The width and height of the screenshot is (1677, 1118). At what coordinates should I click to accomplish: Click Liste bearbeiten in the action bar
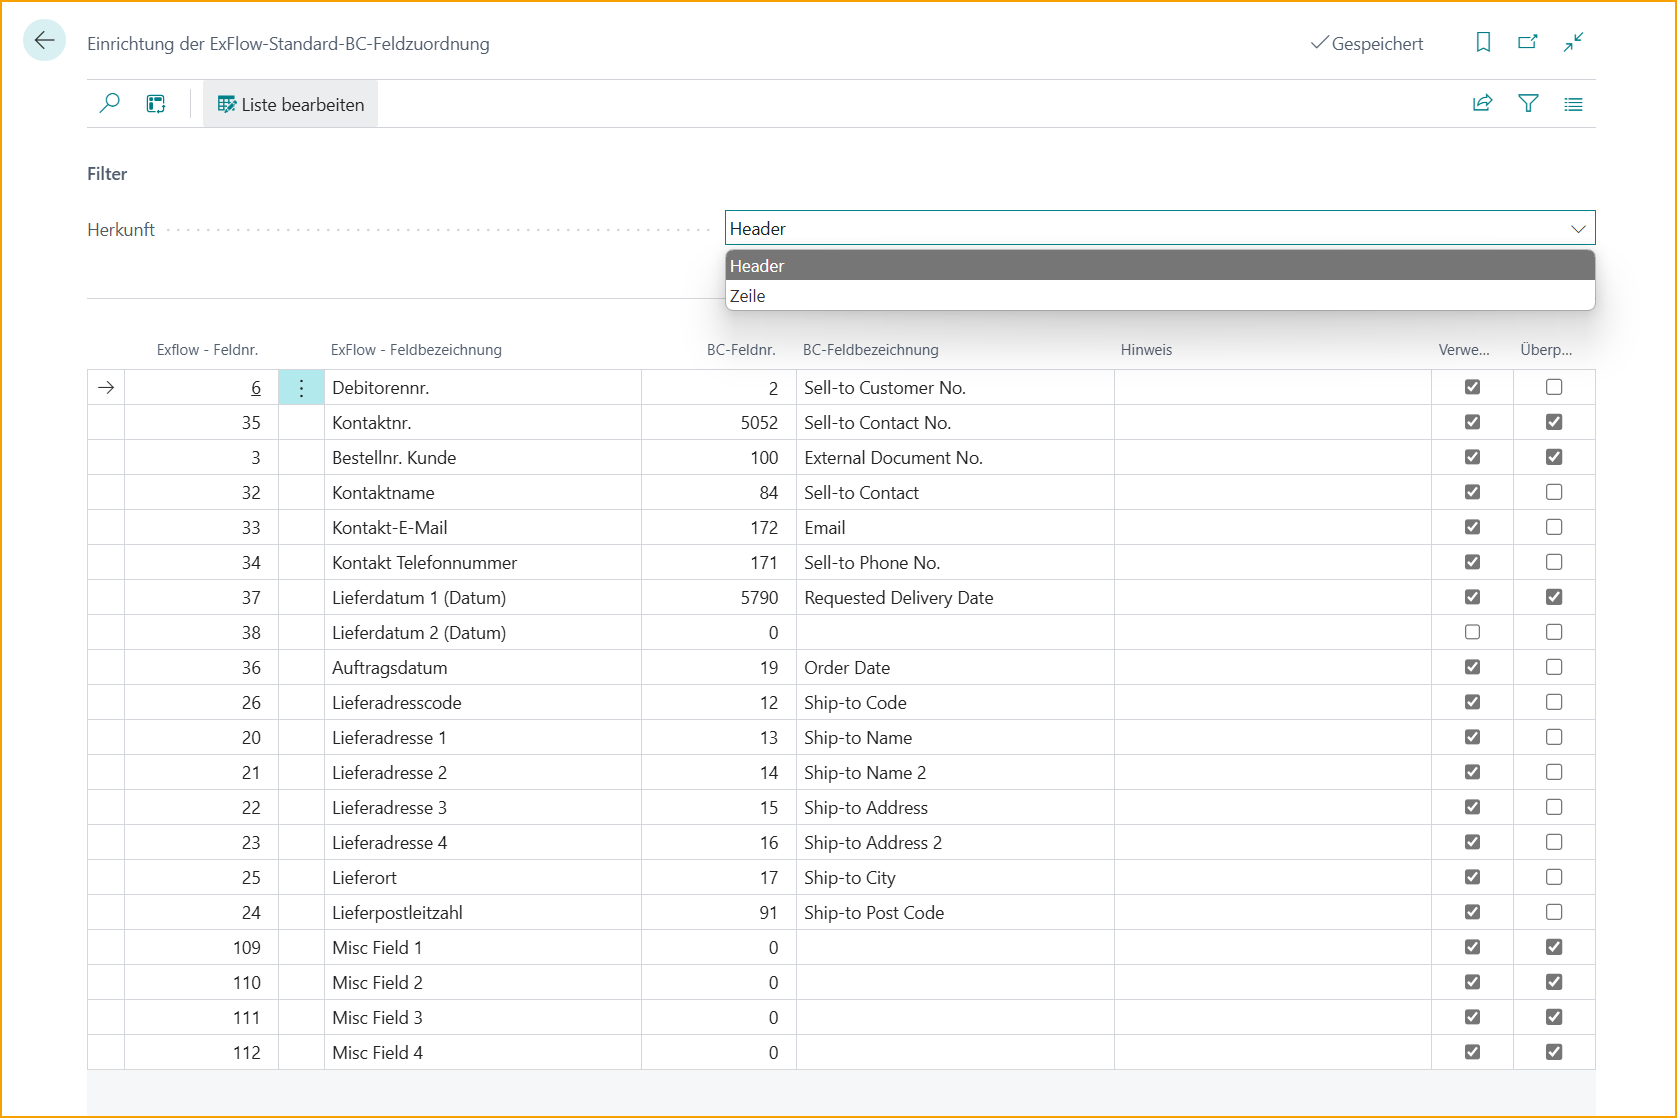pos(291,105)
